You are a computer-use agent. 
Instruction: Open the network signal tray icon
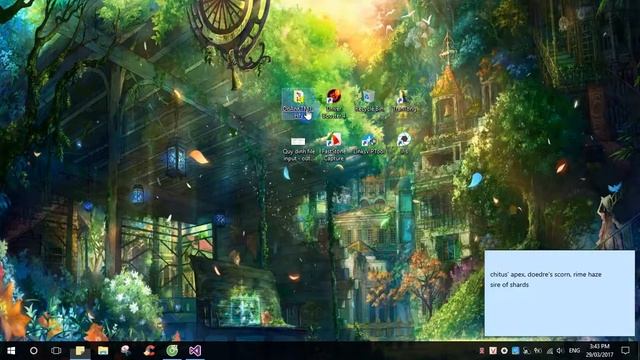(x=550, y=351)
